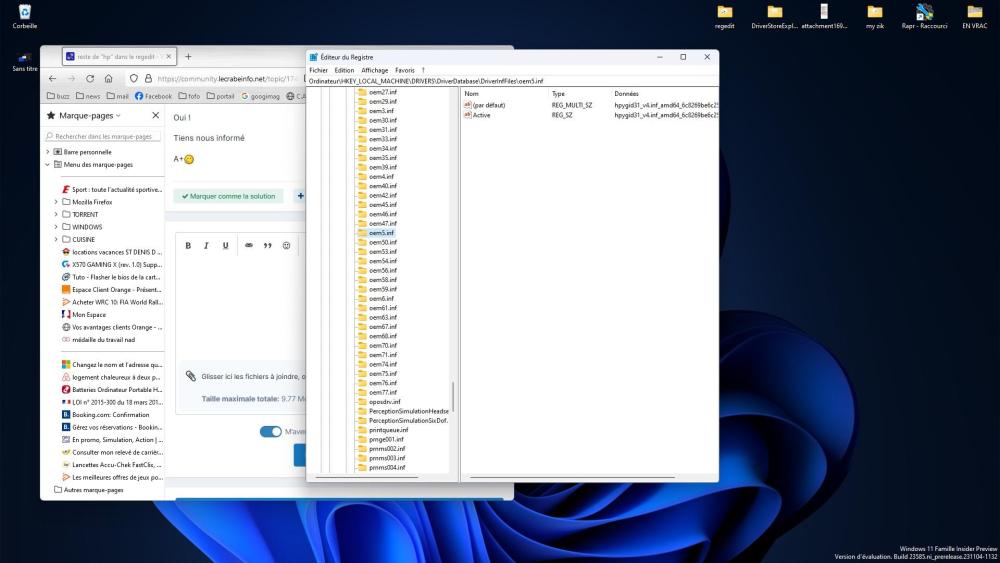Collapse the Menu des marque-pages tree
The height and width of the screenshot is (563, 1000).
point(47,164)
